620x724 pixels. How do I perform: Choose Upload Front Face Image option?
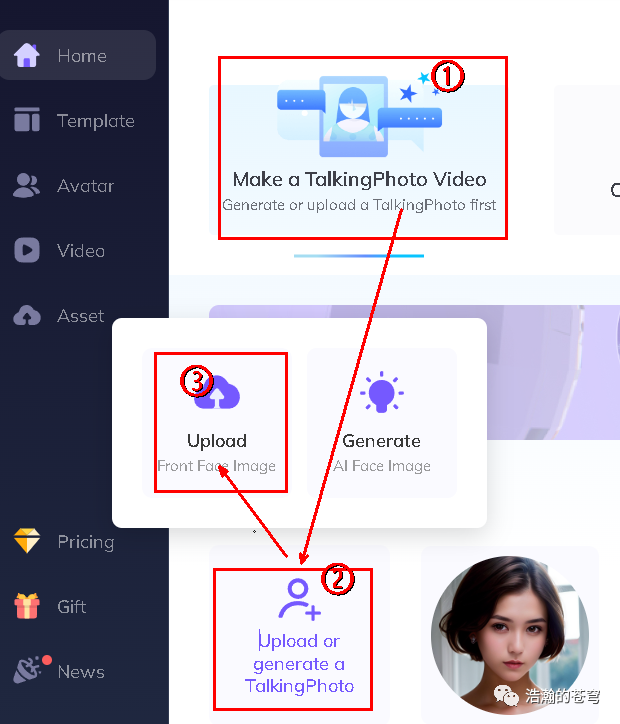(x=217, y=422)
